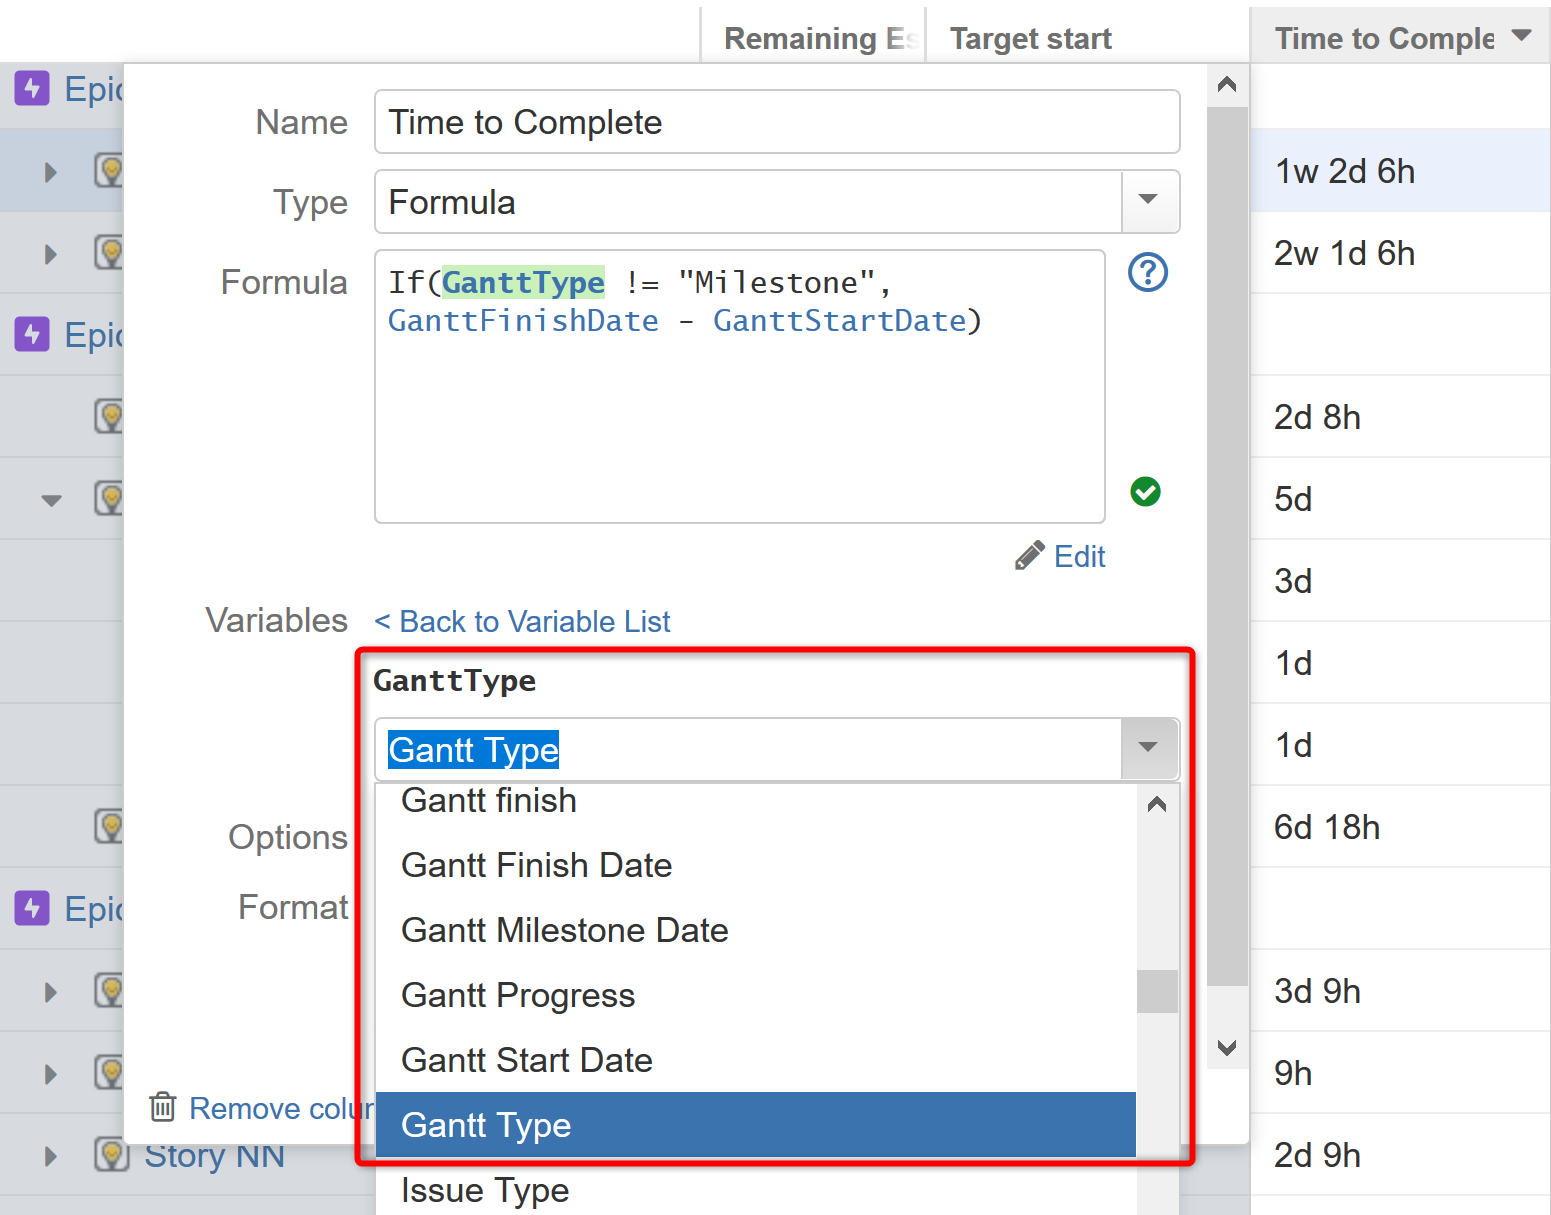This screenshot has width=1551, height=1215.
Task: Click the Back to Variable List link
Action: point(521,621)
